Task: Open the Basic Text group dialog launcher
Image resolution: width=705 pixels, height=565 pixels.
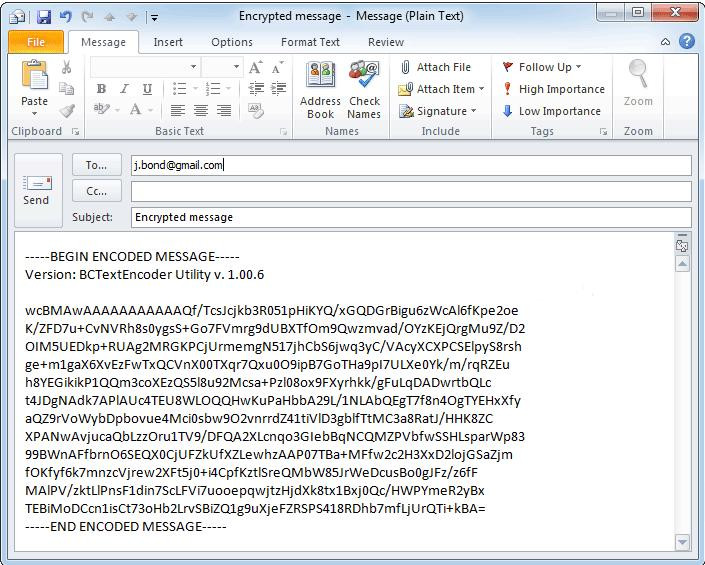Action: tap(283, 131)
